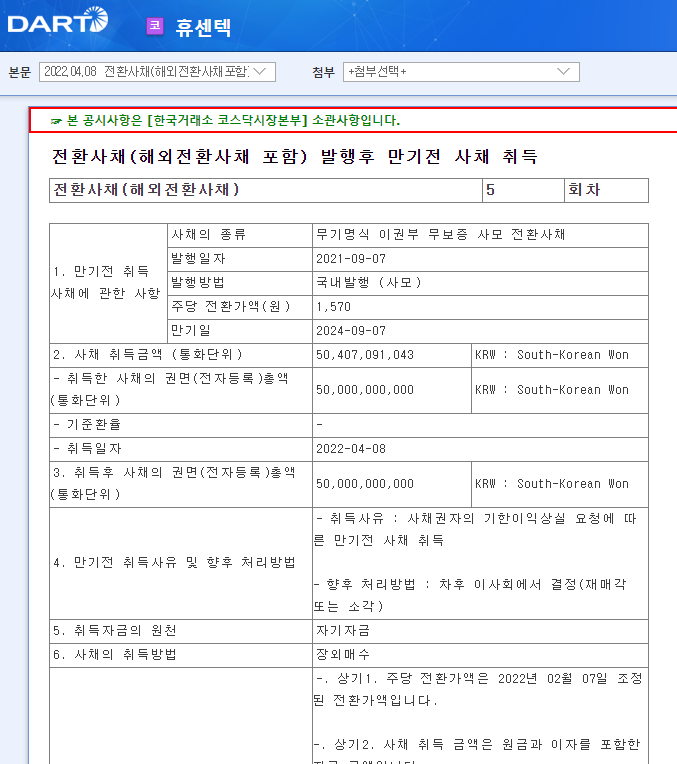Viewport: 677px width, 764px height.
Task: Click the 취득일자 label
Action: click(87, 448)
